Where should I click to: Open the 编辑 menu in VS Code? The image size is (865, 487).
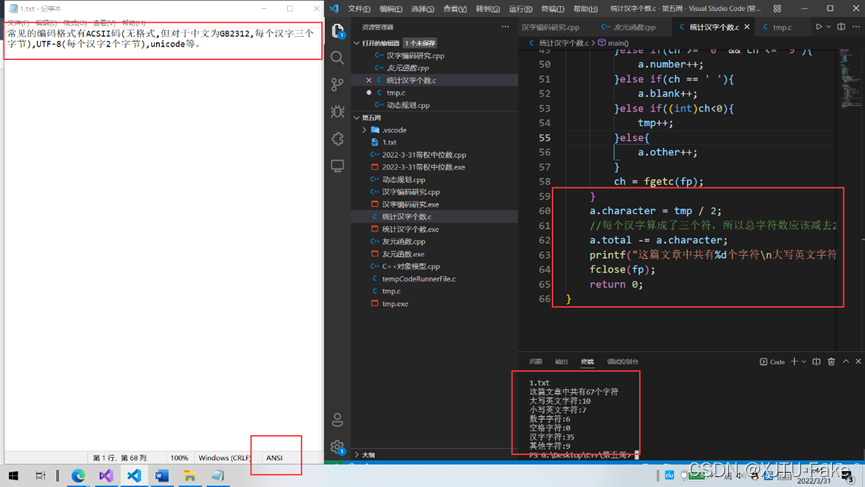pyautogui.click(x=391, y=9)
